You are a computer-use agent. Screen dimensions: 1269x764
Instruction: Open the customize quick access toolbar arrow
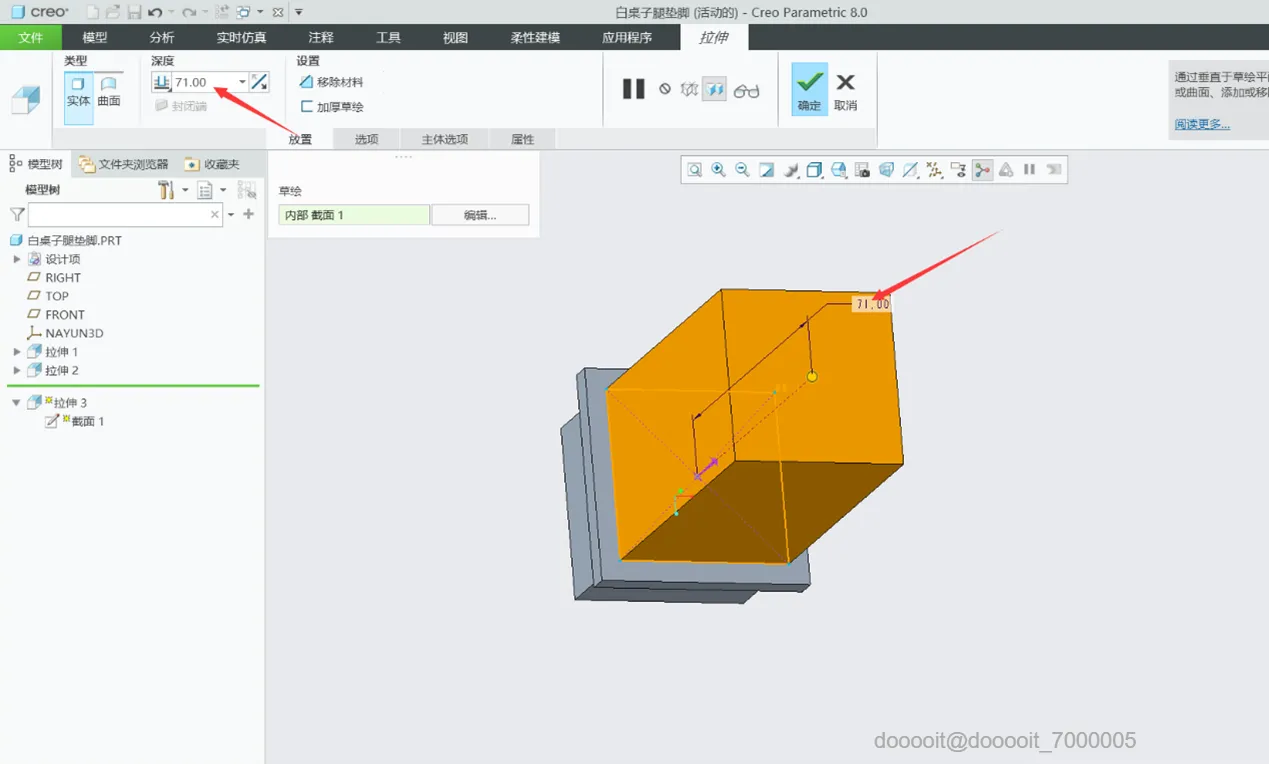pyautogui.click(x=299, y=12)
